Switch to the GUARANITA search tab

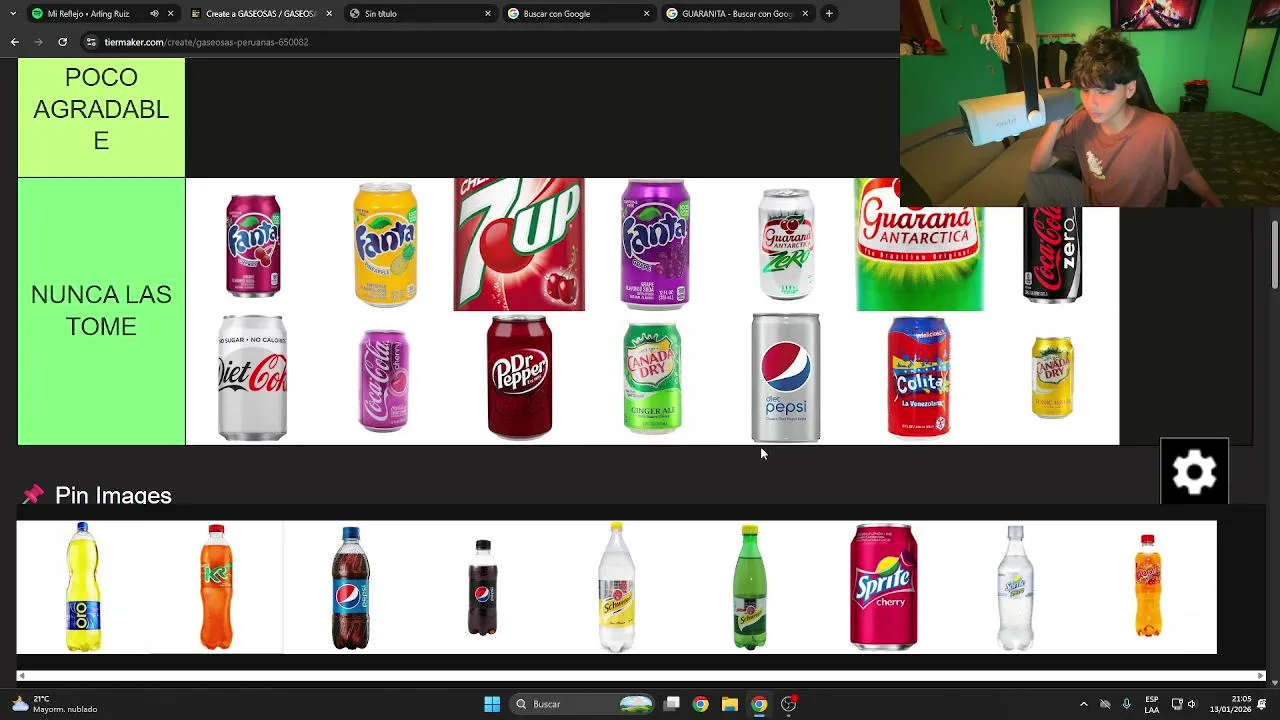[x=737, y=14]
